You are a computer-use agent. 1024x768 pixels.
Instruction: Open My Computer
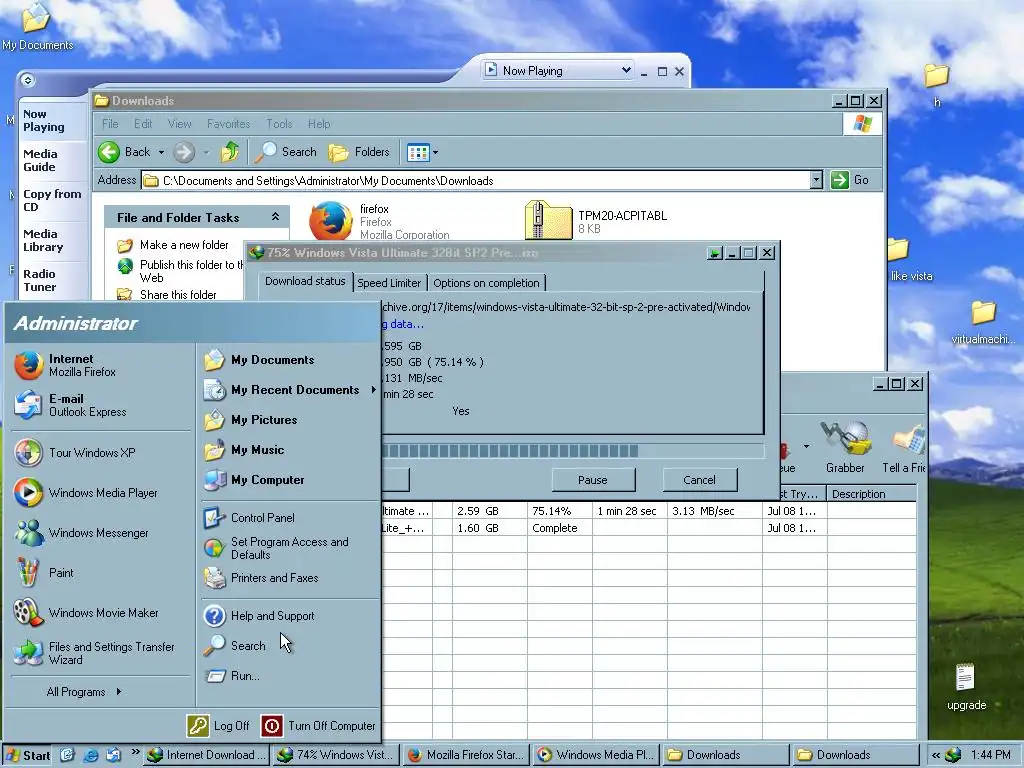coord(254,480)
